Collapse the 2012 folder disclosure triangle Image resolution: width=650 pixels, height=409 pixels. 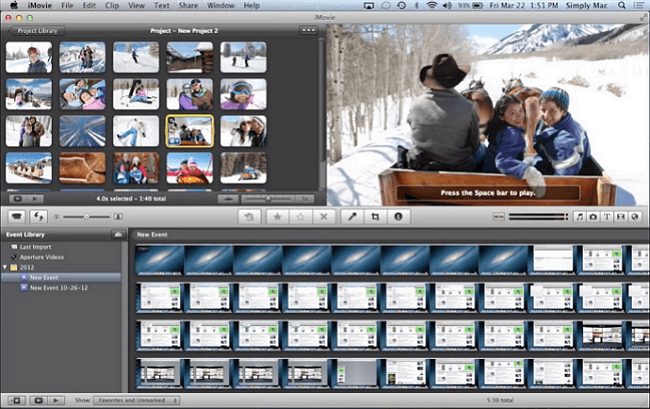(5, 267)
